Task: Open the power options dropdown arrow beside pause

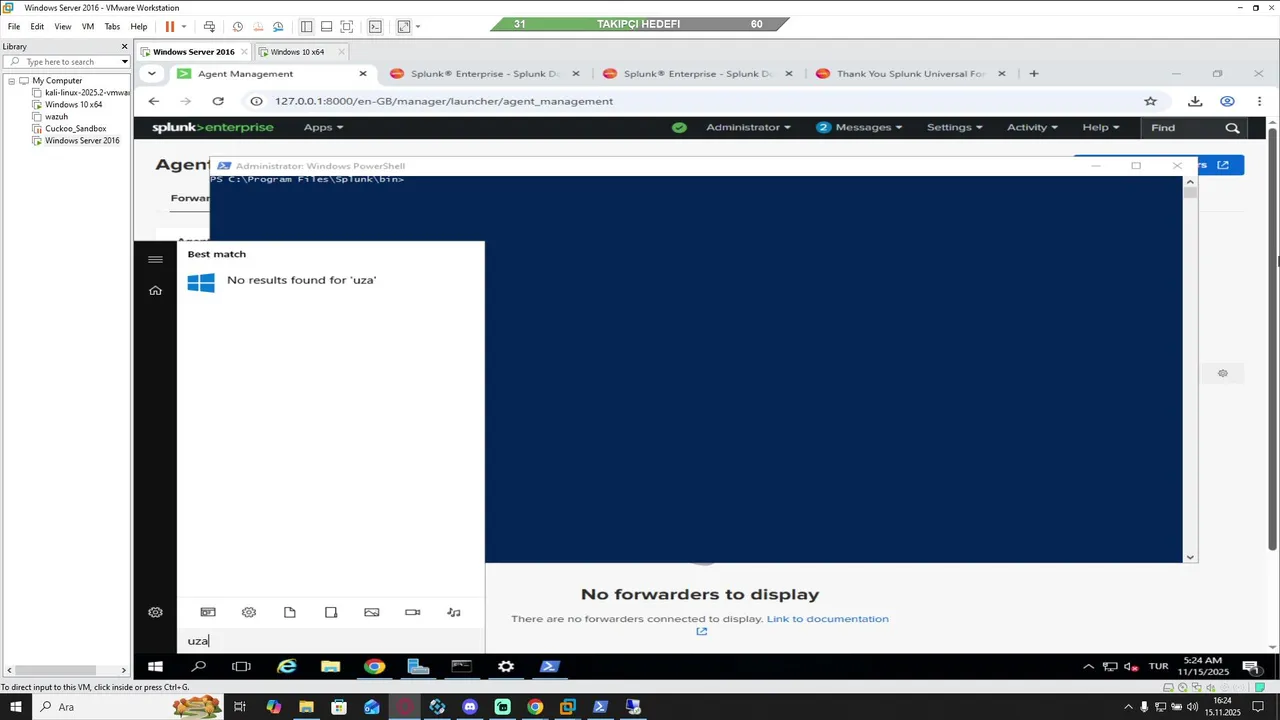Action: click(x=183, y=27)
